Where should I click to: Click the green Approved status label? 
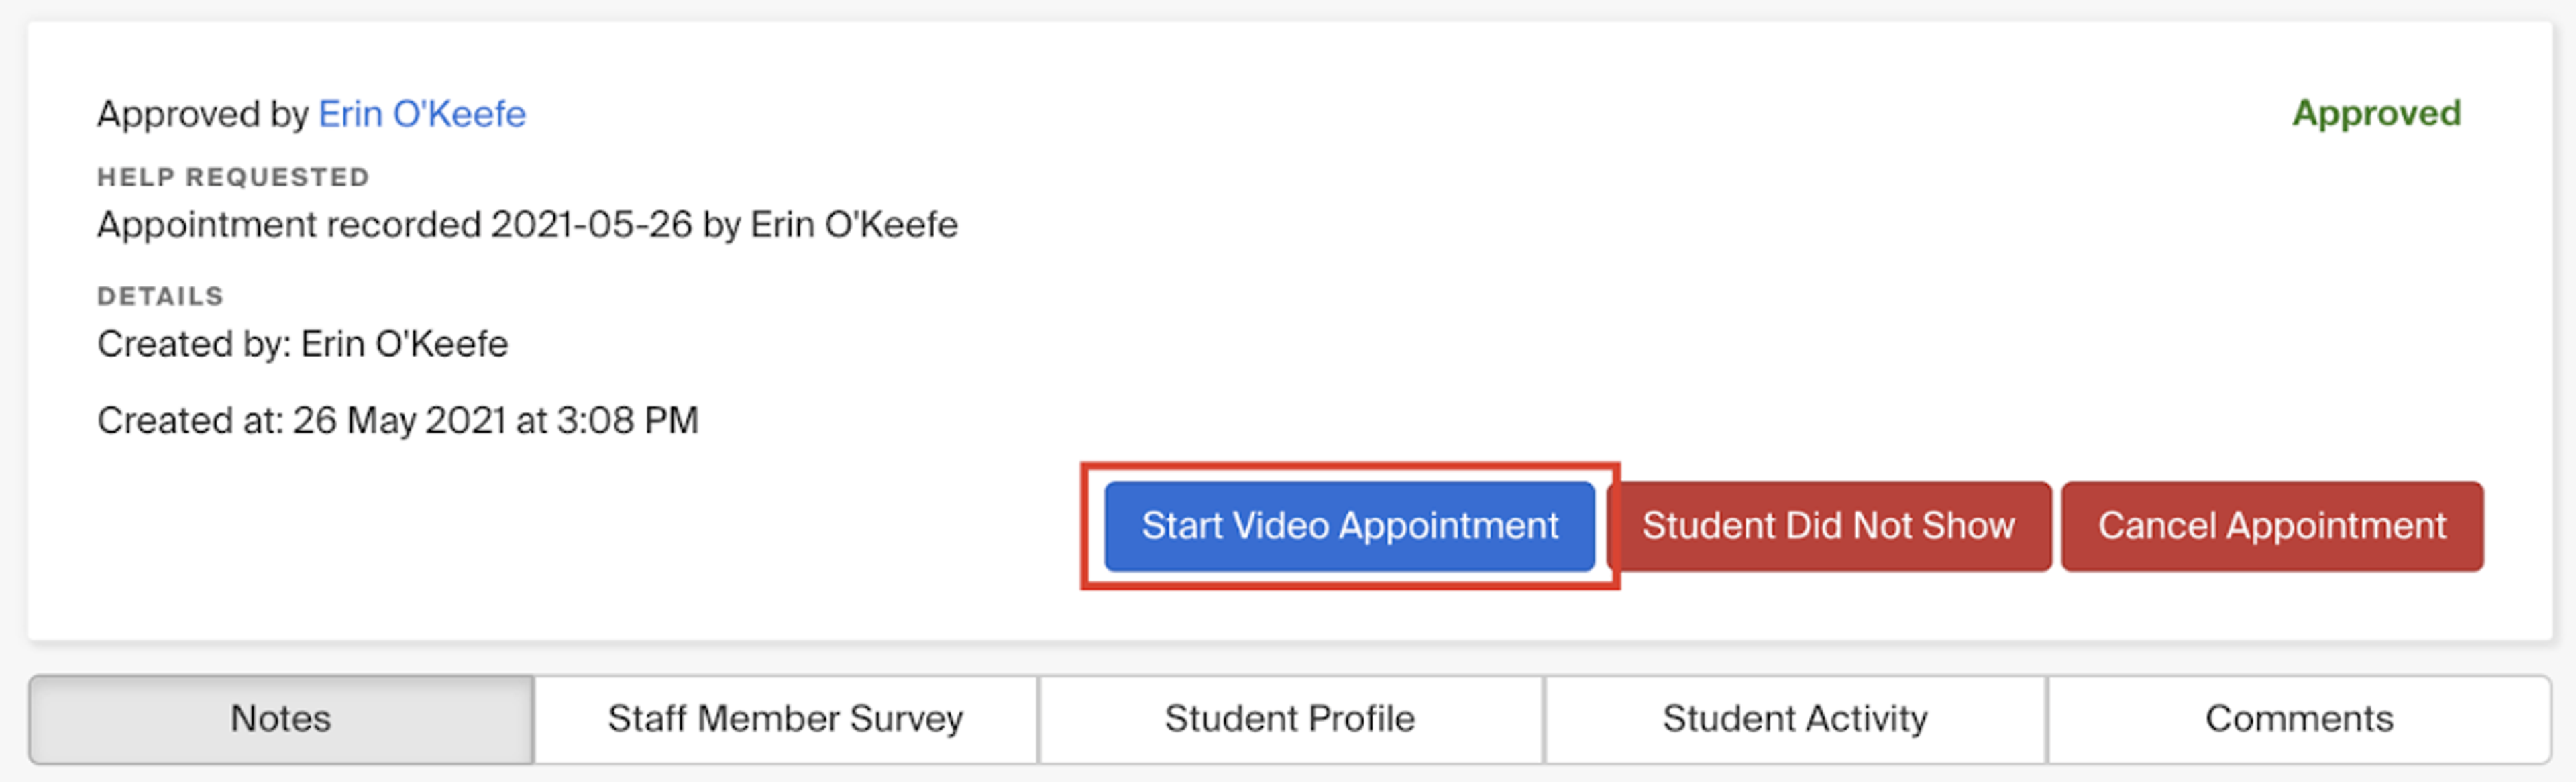pos(2375,113)
